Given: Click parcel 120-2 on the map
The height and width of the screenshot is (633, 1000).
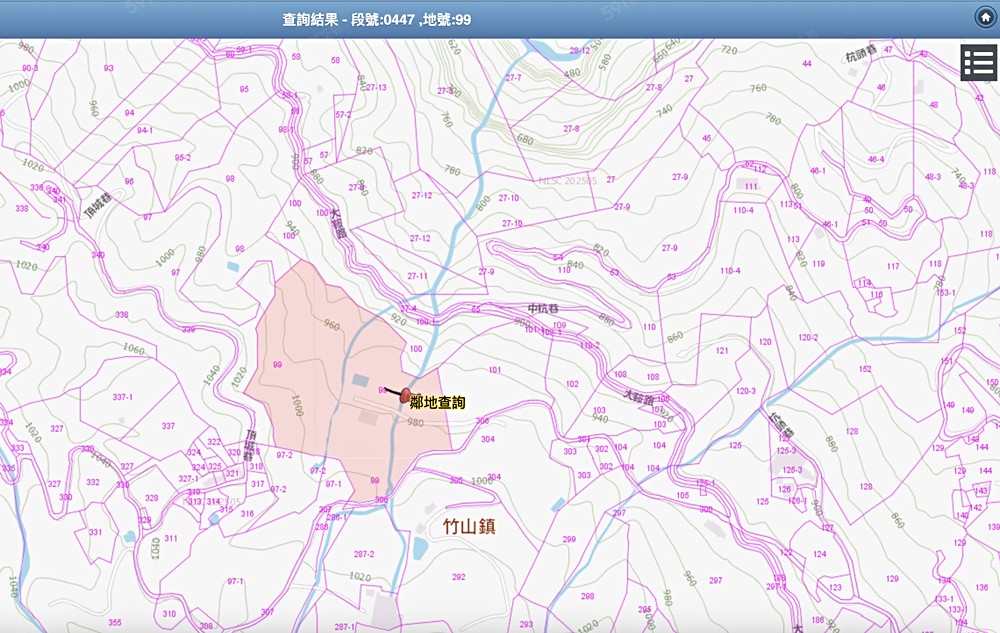Looking at the screenshot, I should coord(807,337).
